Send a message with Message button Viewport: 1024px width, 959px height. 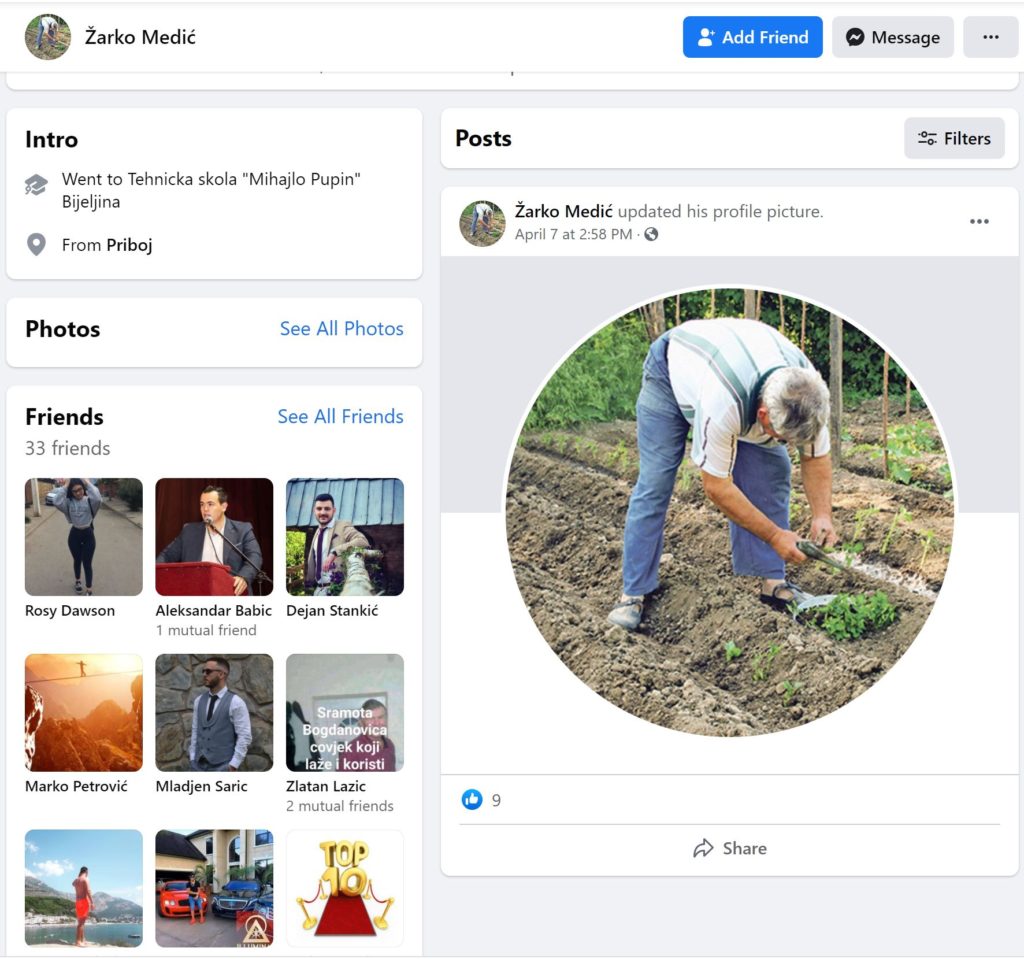892,38
